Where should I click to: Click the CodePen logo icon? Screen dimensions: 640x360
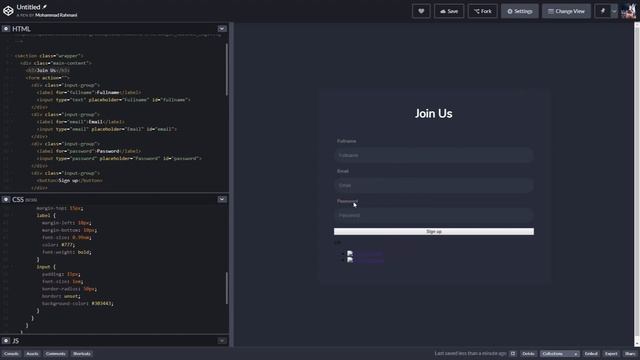(x=8, y=11)
